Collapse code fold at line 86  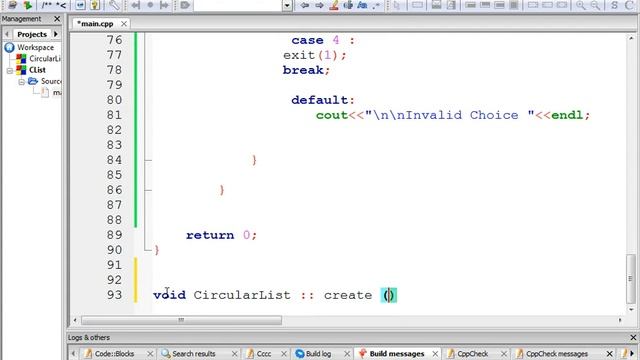(148, 190)
